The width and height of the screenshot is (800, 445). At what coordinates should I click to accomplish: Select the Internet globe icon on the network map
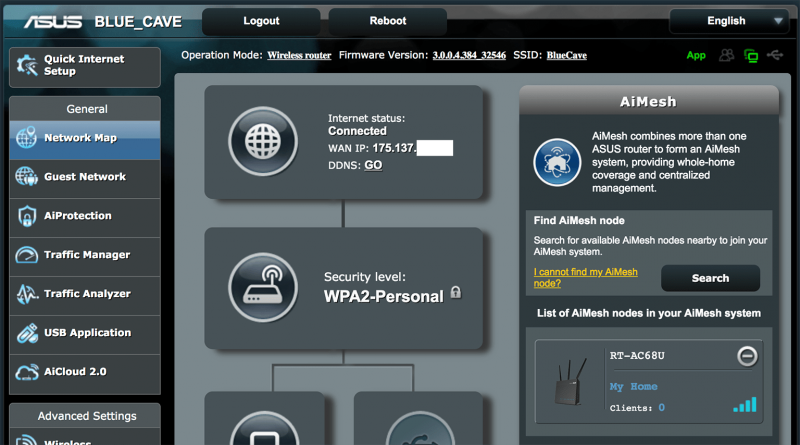pos(263,141)
